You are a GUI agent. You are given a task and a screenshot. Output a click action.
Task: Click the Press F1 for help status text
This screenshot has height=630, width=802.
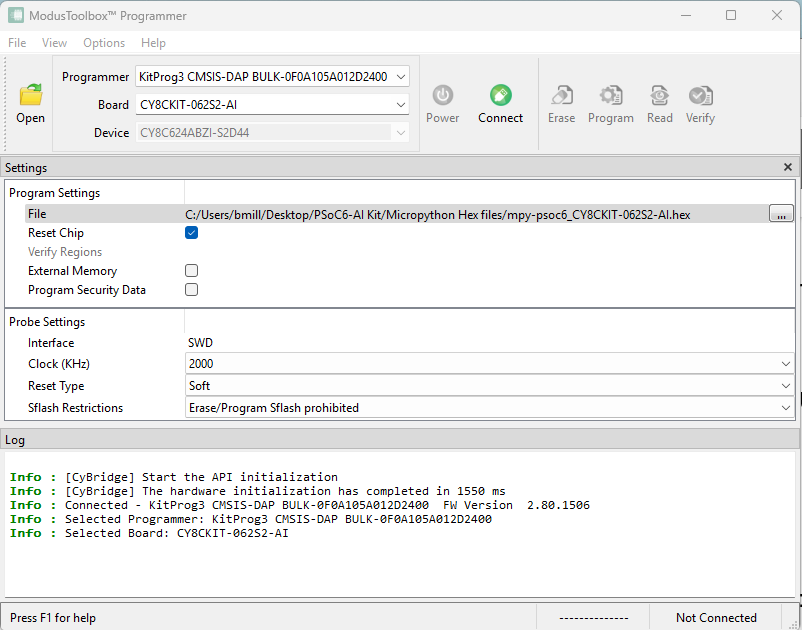coord(53,618)
